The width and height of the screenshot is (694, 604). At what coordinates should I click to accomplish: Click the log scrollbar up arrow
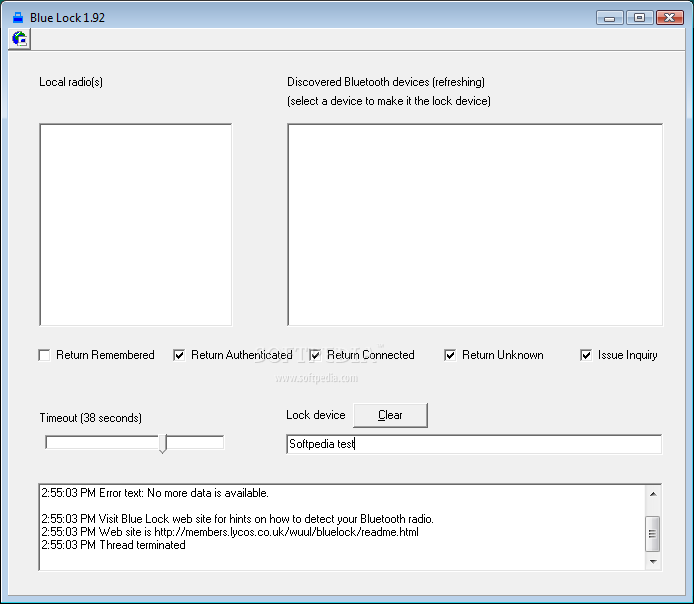(653, 493)
